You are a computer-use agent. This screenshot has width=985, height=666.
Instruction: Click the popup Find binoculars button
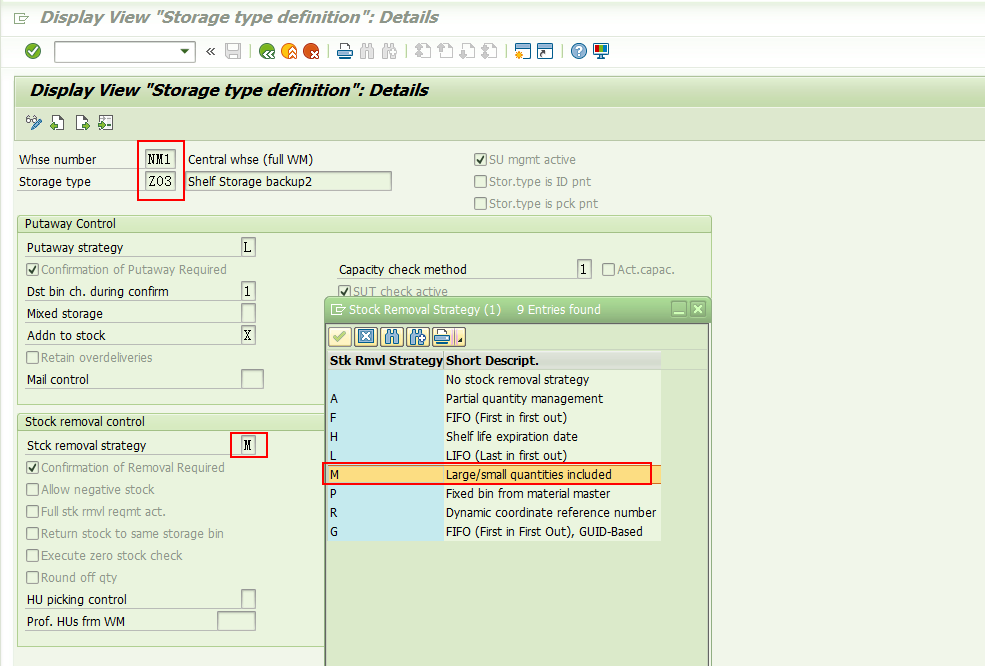[392, 337]
